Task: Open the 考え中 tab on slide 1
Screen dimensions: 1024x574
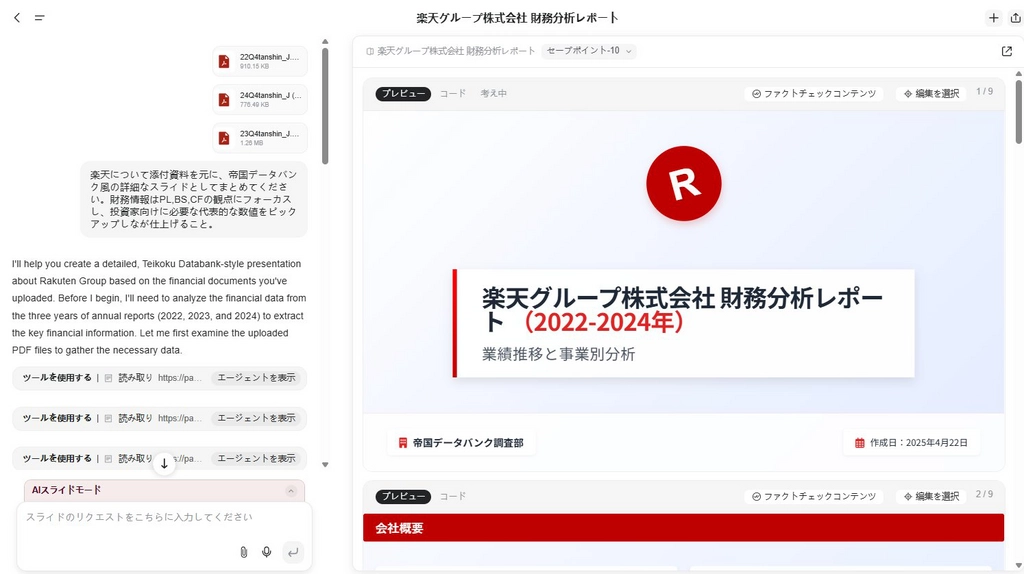Action: (494, 93)
